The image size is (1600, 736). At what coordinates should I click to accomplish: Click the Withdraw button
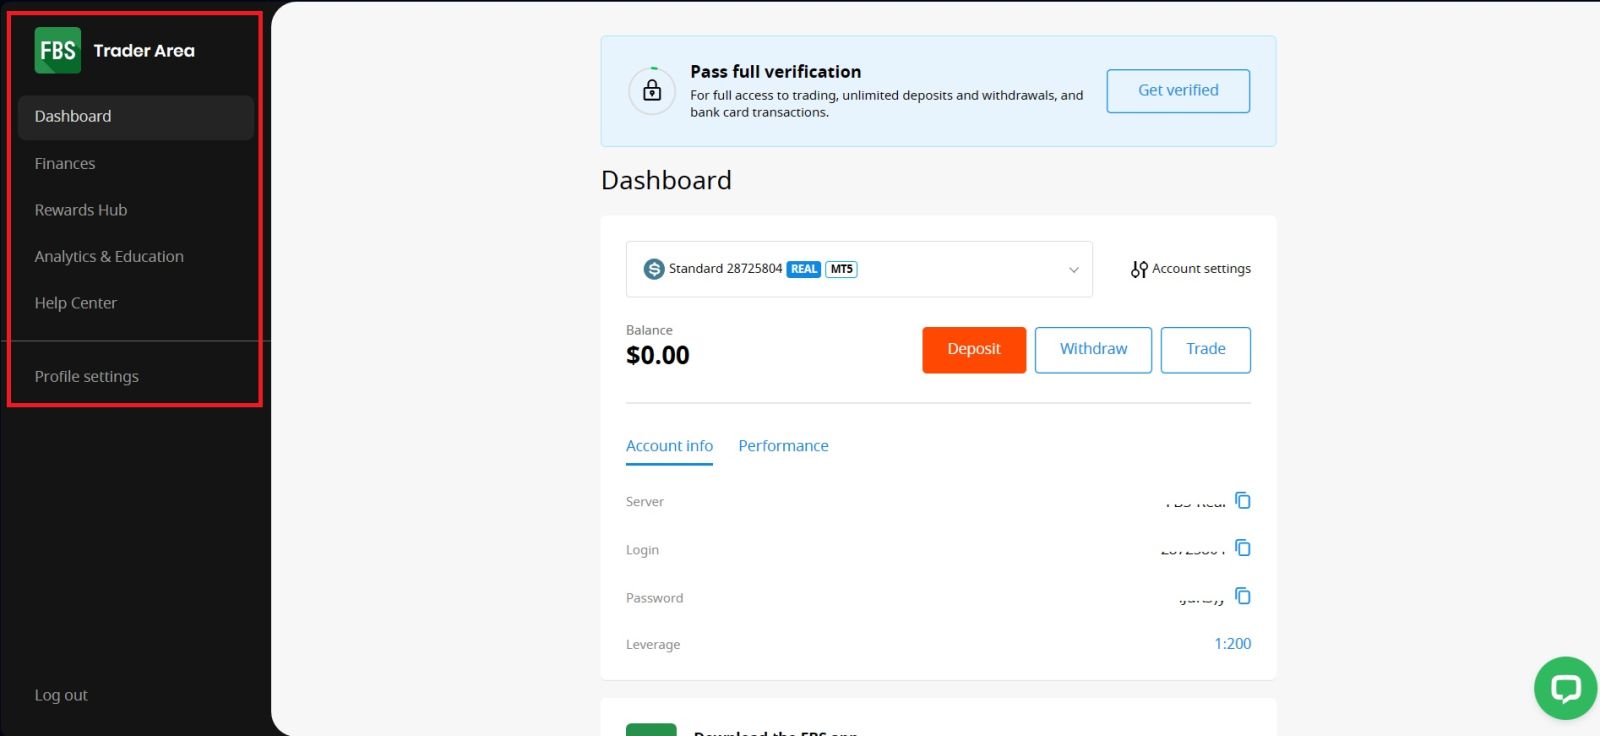tap(1093, 349)
